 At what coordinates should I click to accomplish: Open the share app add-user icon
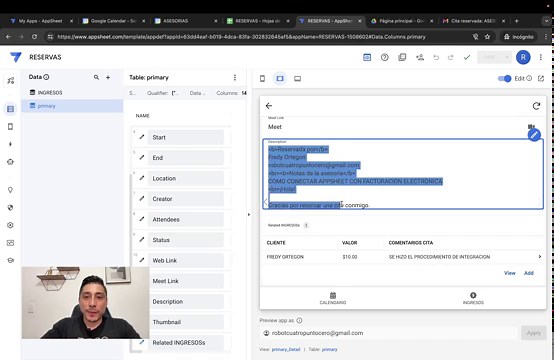click(x=420, y=57)
